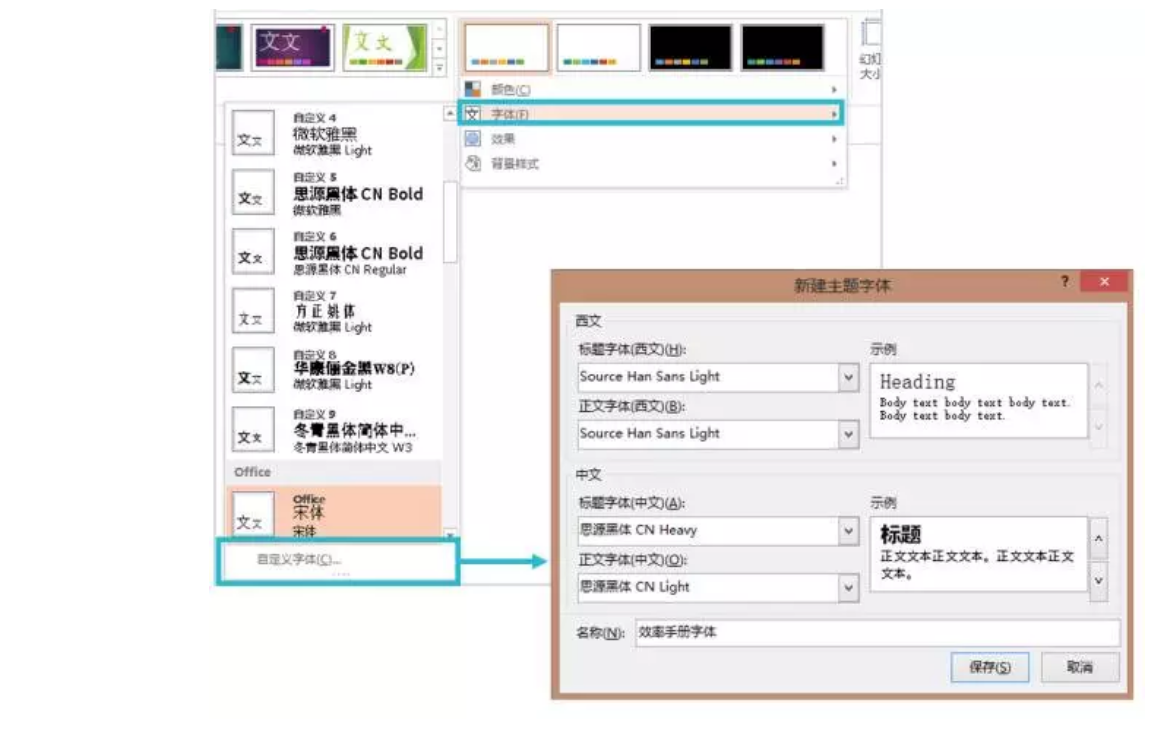Apply the purple 文文 theme thumbnail
The width and height of the screenshot is (1169, 733).
(x=292, y=48)
